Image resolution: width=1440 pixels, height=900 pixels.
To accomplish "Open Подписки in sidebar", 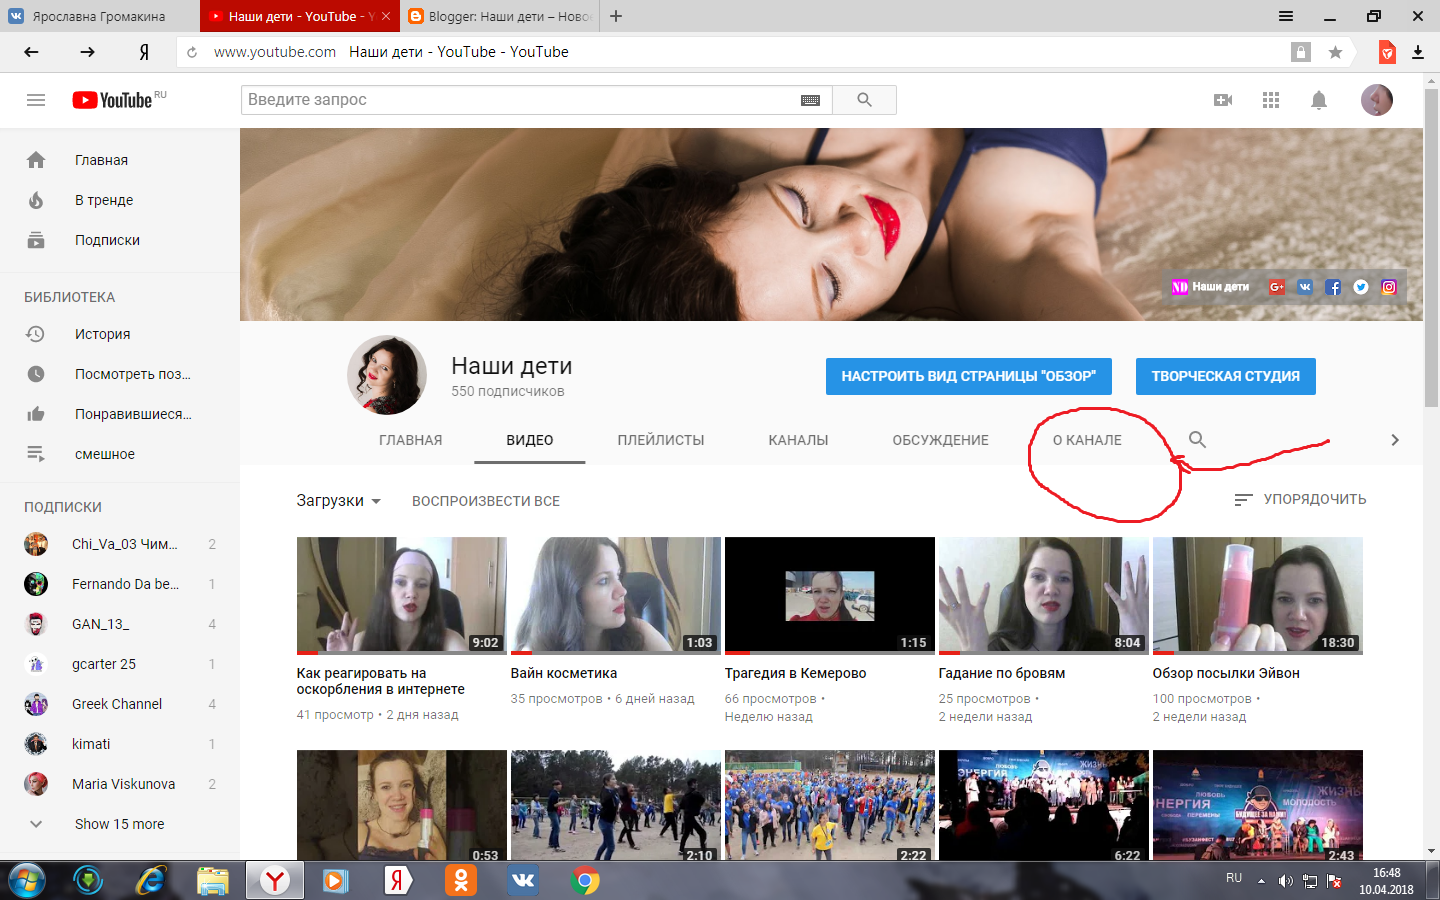I will pyautogui.click(x=120, y=240).
